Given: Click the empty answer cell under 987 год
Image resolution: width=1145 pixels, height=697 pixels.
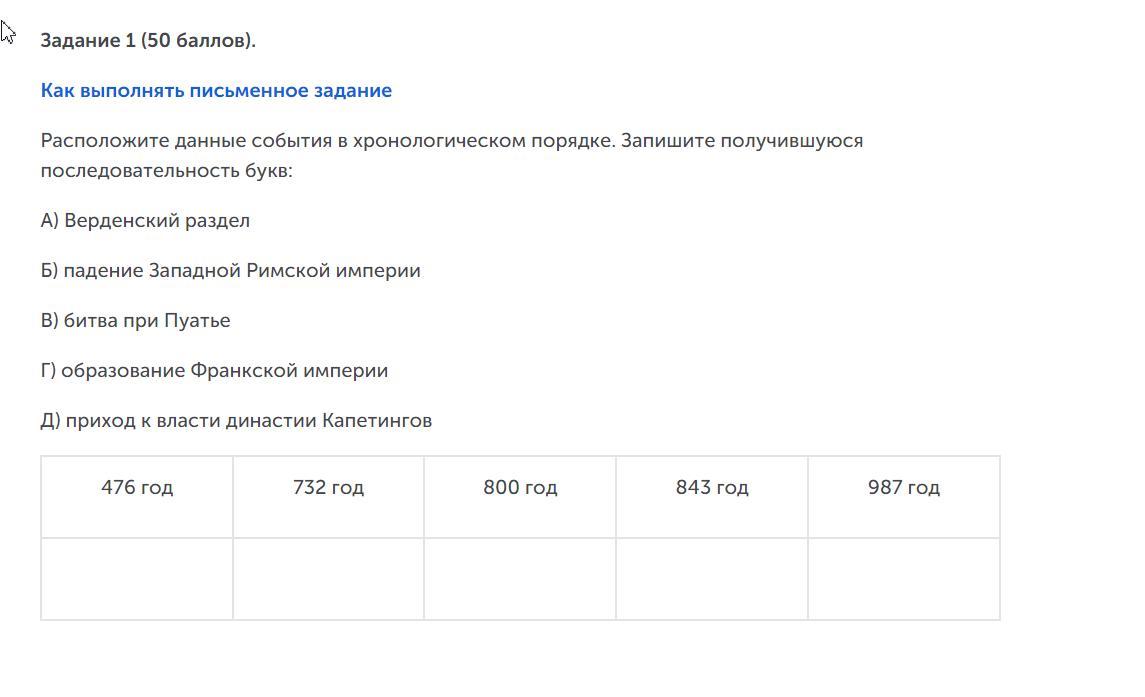Looking at the screenshot, I should pos(904,579).
